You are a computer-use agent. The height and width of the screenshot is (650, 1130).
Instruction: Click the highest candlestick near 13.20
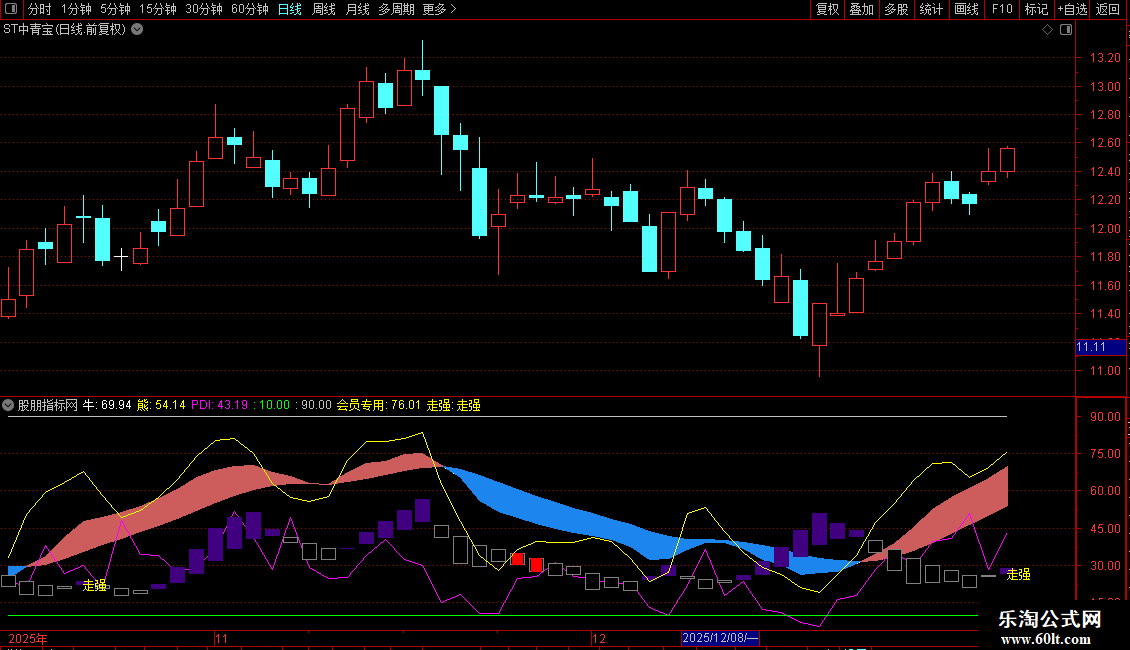click(422, 74)
